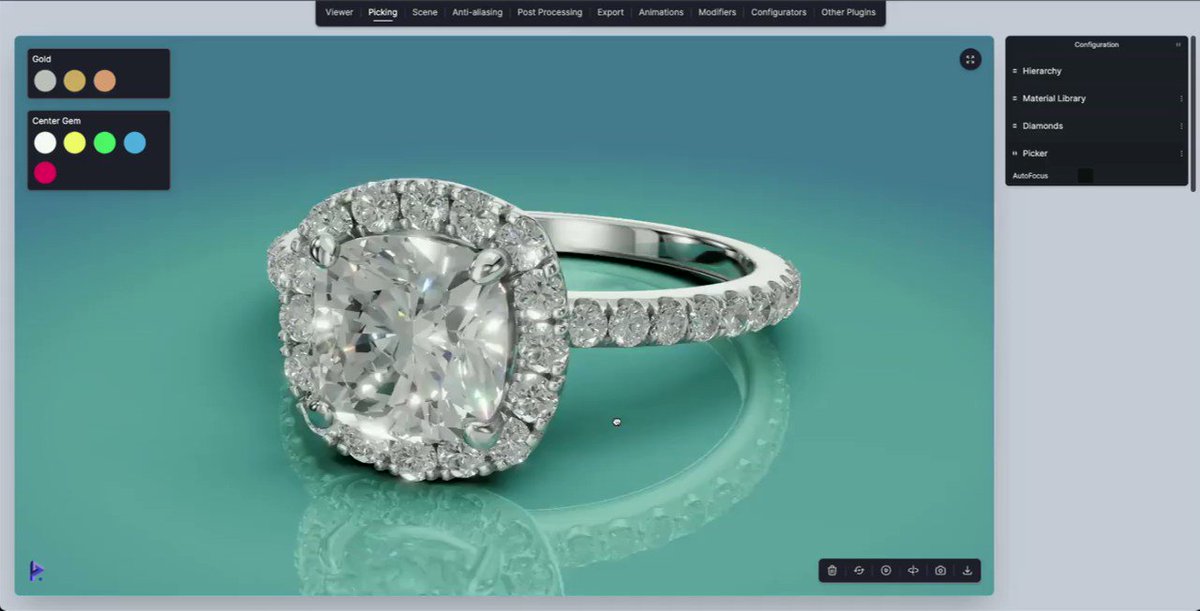Select the Picking tab
Screen dimensions: 1200x611
(382, 13)
